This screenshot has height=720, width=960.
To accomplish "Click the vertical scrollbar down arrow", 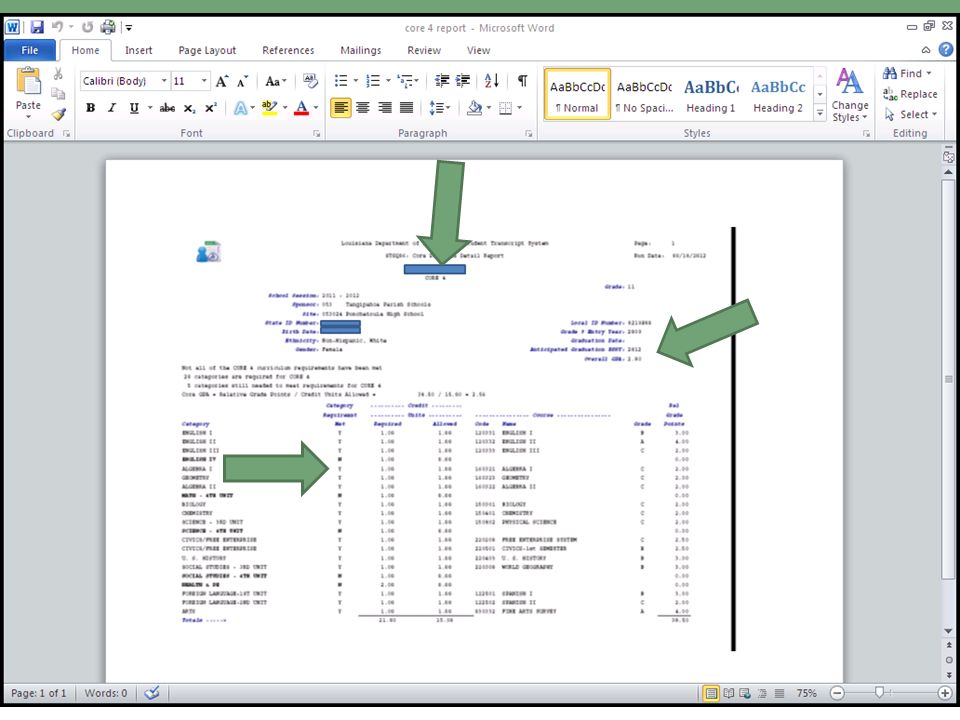I will [x=948, y=631].
